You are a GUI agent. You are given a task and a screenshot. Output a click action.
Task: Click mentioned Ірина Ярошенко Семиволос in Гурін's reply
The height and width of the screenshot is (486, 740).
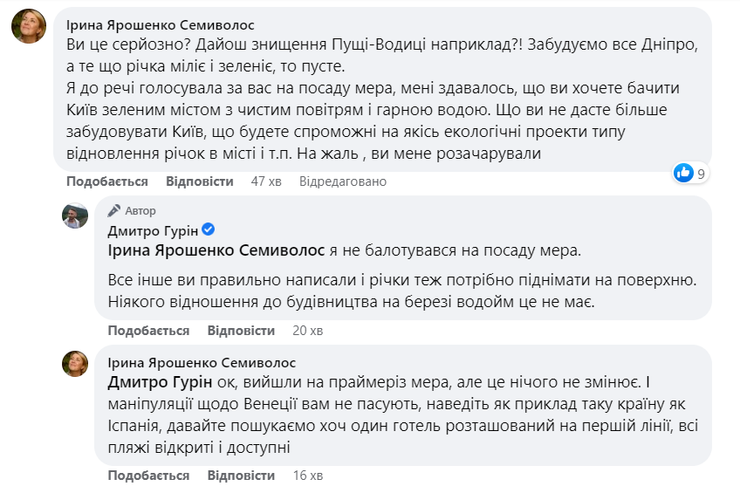(x=216, y=250)
